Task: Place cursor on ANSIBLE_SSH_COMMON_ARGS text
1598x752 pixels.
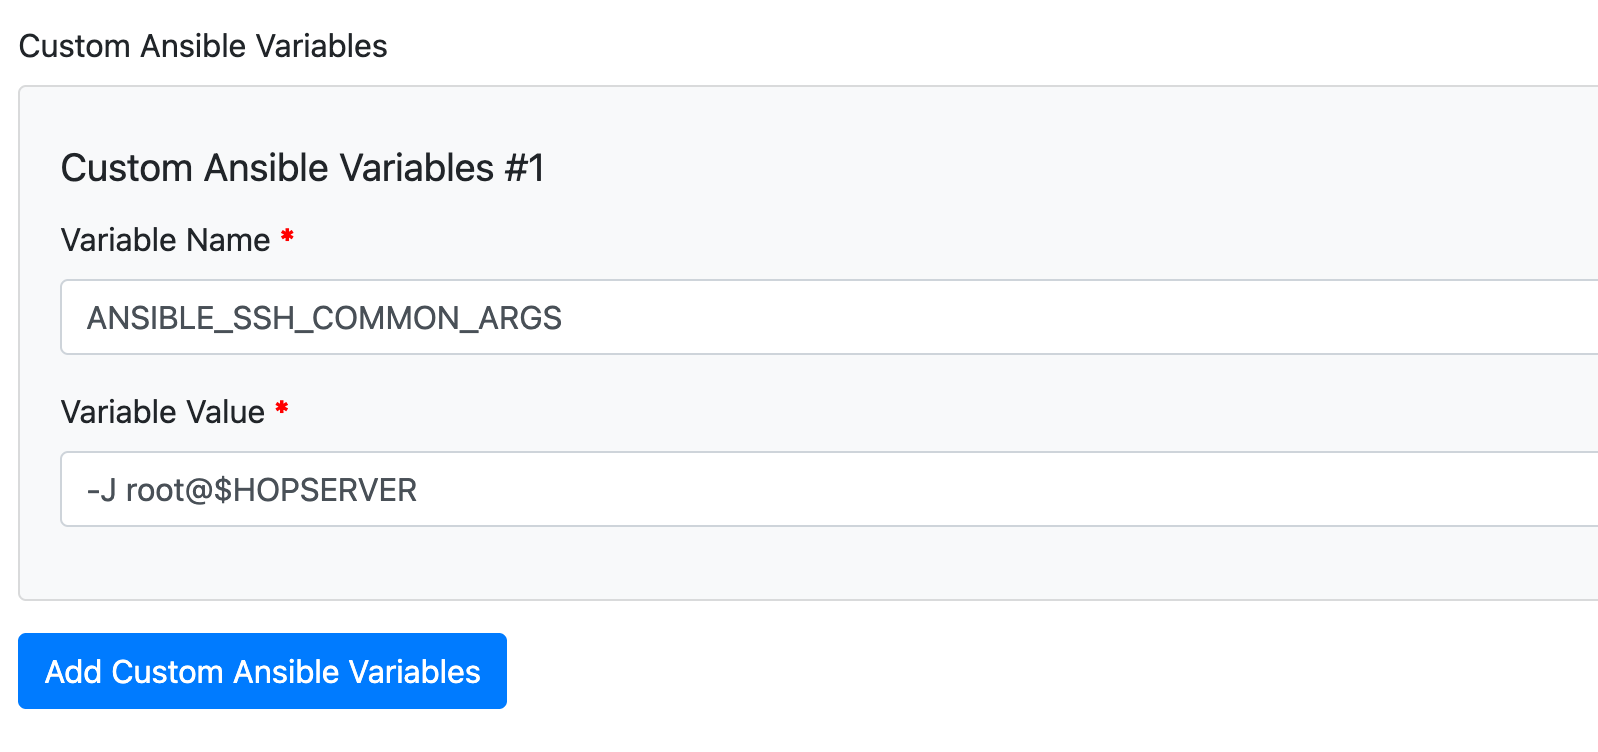Action: (x=324, y=318)
